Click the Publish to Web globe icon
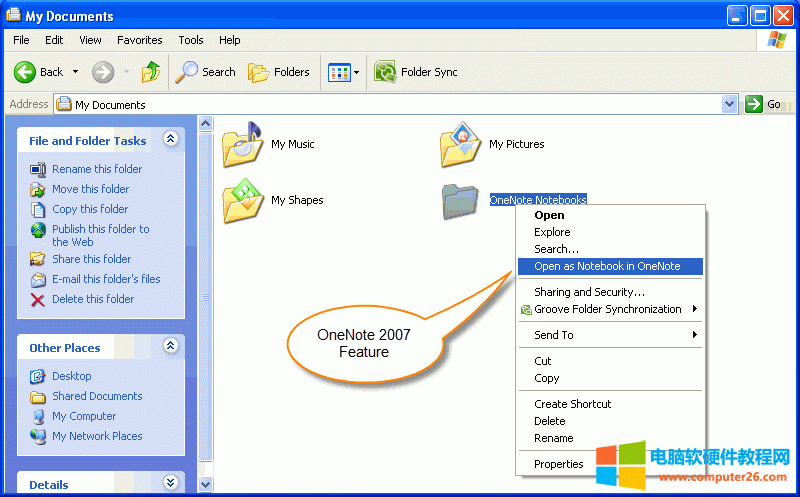Screen dimensions: 800x497 point(38,230)
